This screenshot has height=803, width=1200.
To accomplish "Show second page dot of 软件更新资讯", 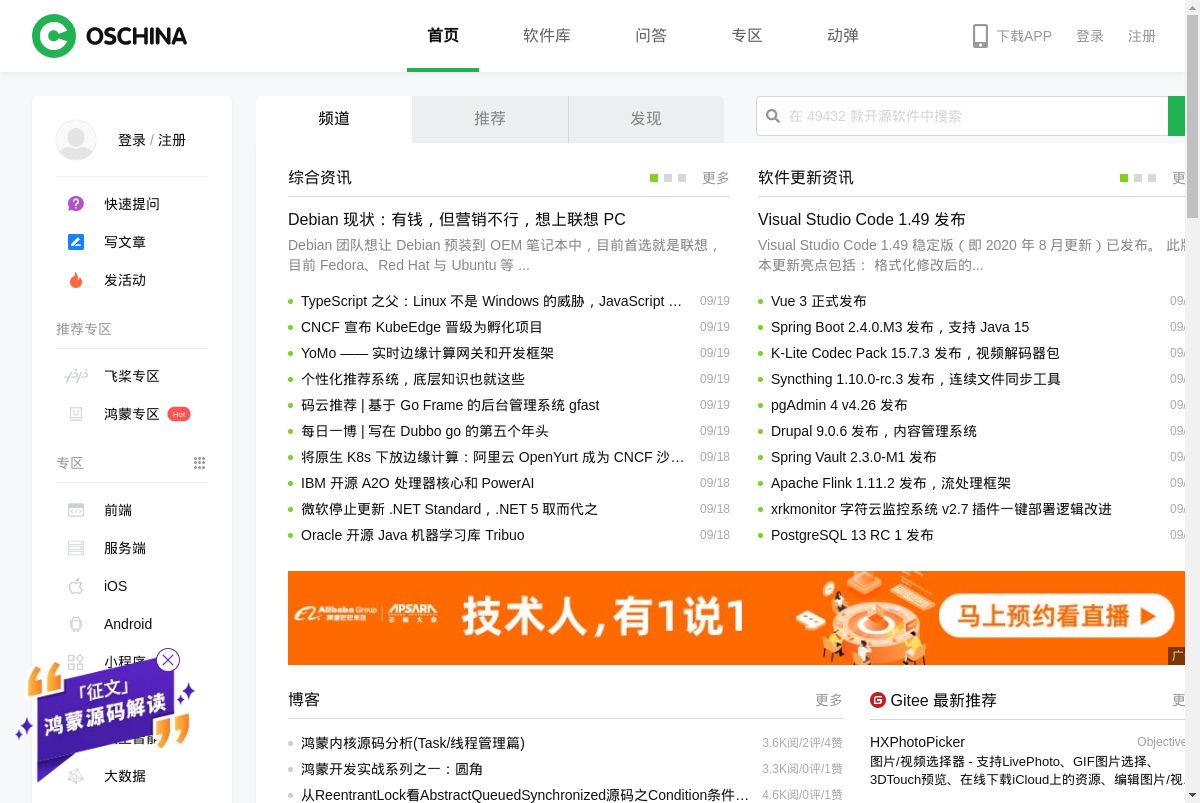I will point(1138,178).
